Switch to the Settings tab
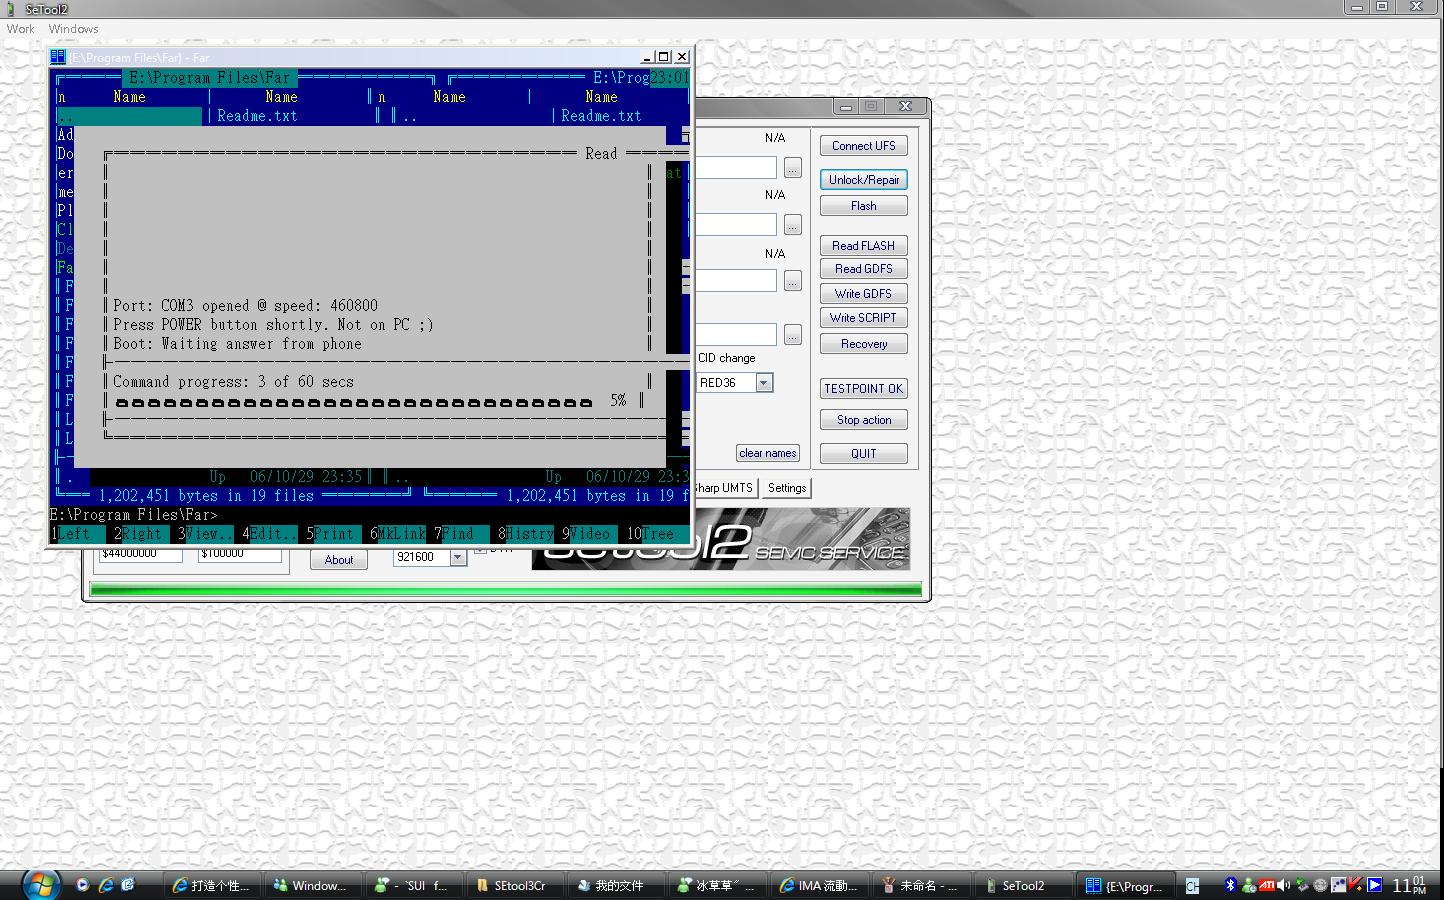The height and width of the screenshot is (900, 1444). pos(786,488)
